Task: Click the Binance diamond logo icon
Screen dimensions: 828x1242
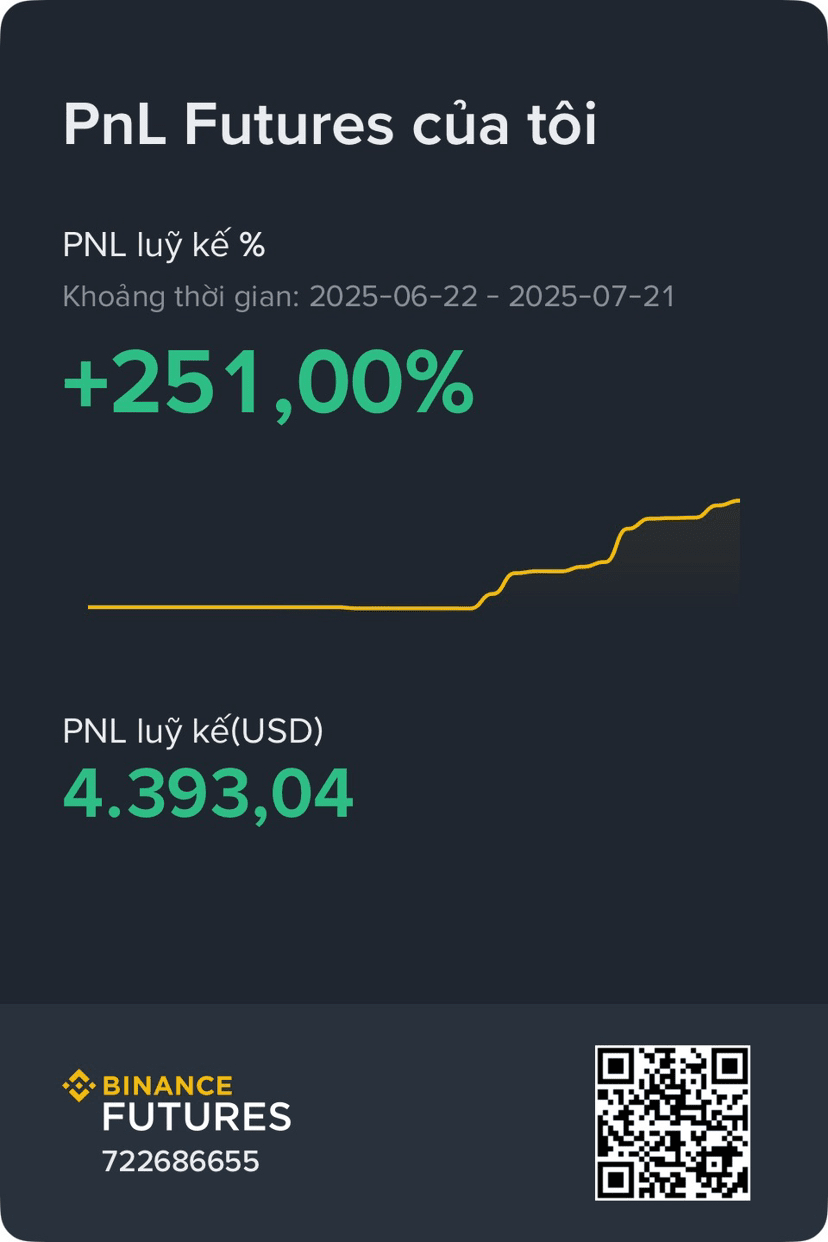Action: click(x=79, y=1085)
